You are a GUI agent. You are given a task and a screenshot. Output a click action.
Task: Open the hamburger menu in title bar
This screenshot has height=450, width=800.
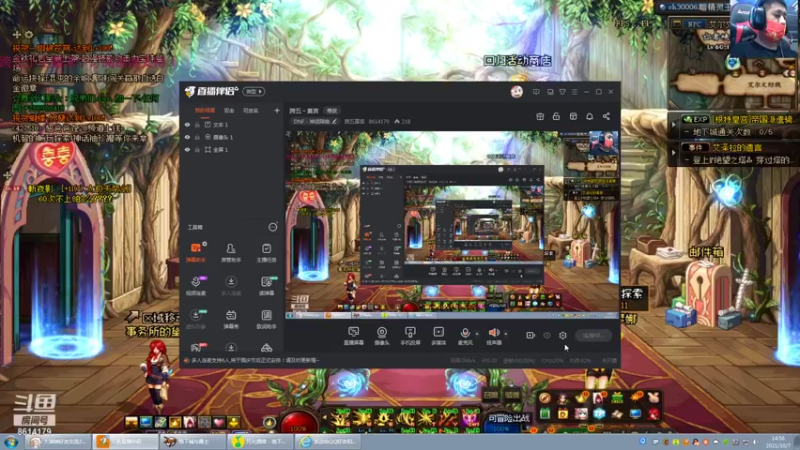coord(574,92)
